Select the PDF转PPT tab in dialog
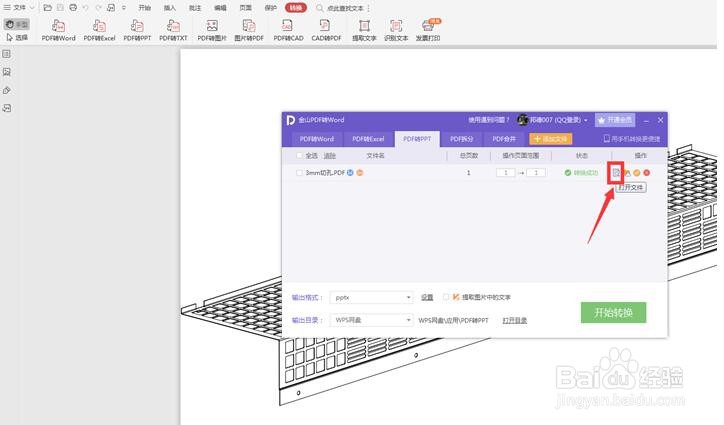The width and height of the screenshot is (724, 425). (417, 139)
